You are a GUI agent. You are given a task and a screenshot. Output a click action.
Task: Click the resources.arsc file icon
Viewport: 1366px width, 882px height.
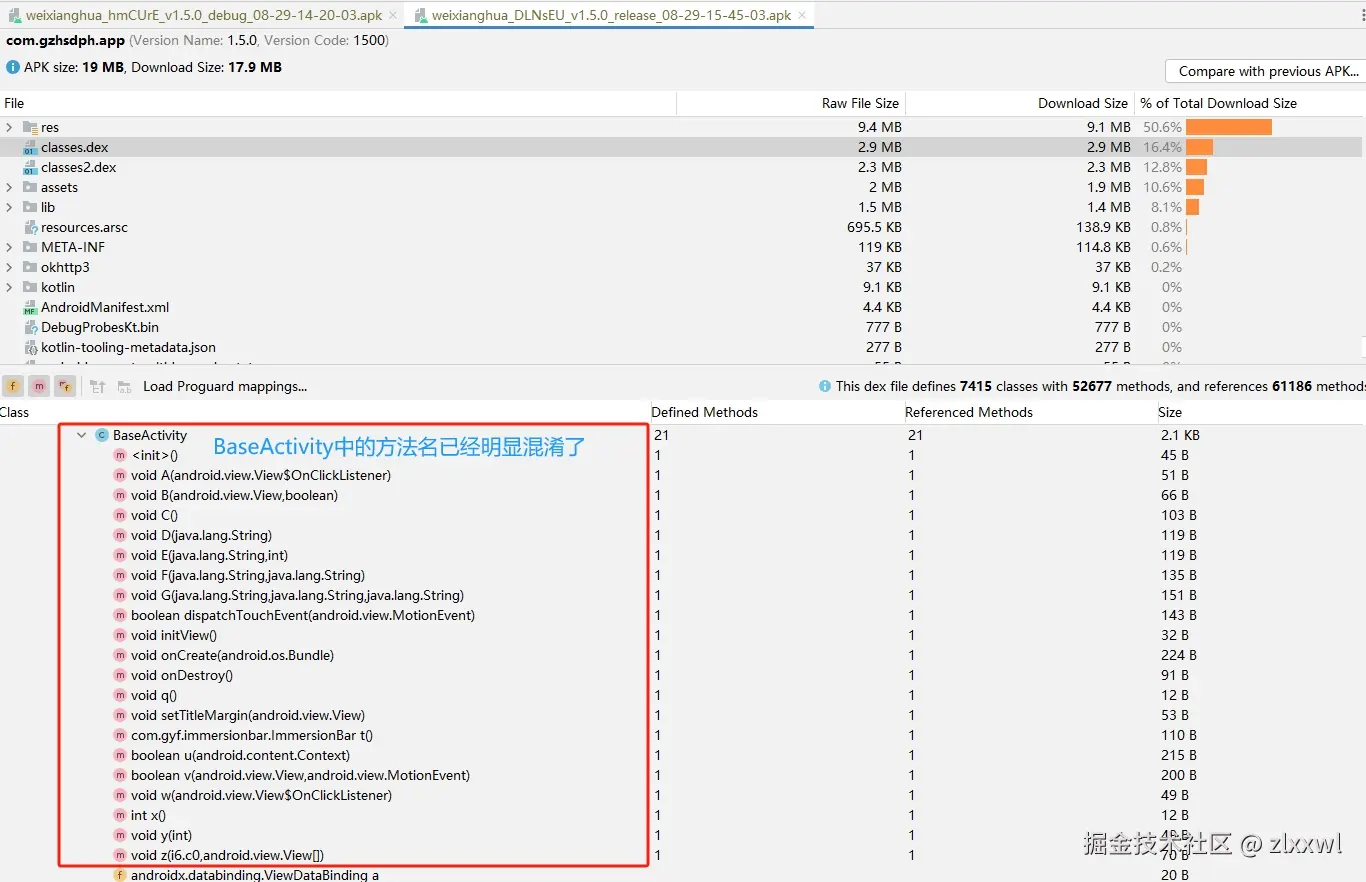pos(30,227)
